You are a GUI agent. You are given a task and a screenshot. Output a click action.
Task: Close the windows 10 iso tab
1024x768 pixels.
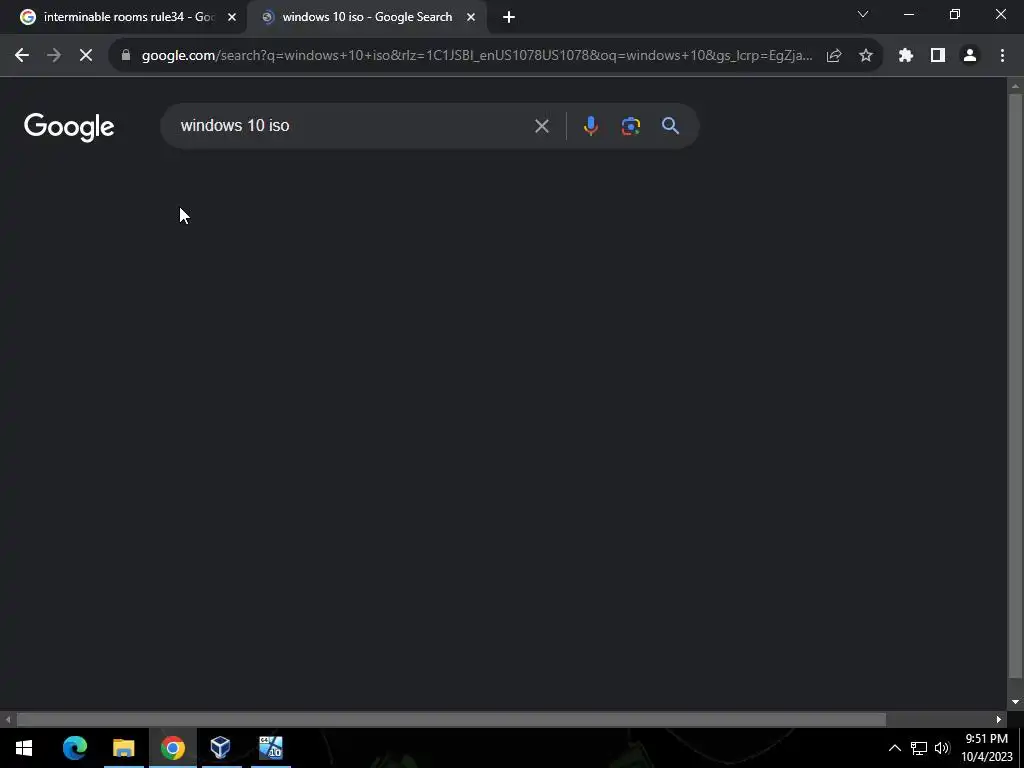(471, 18)
